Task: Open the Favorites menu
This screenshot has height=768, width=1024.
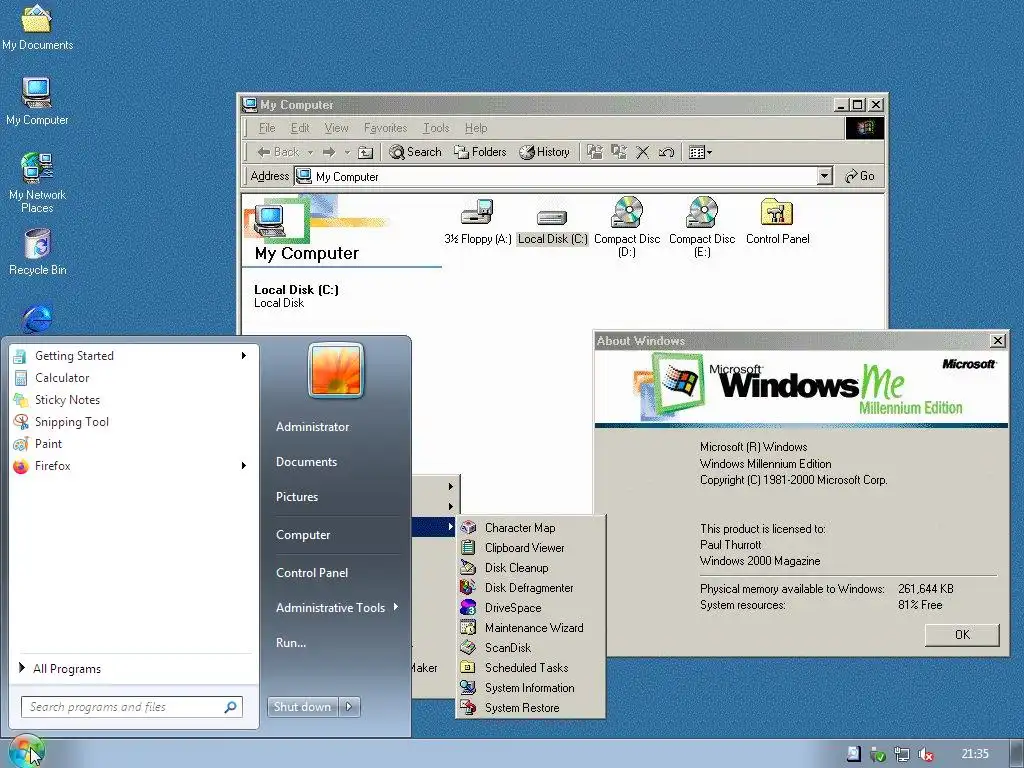Action: 385,128
